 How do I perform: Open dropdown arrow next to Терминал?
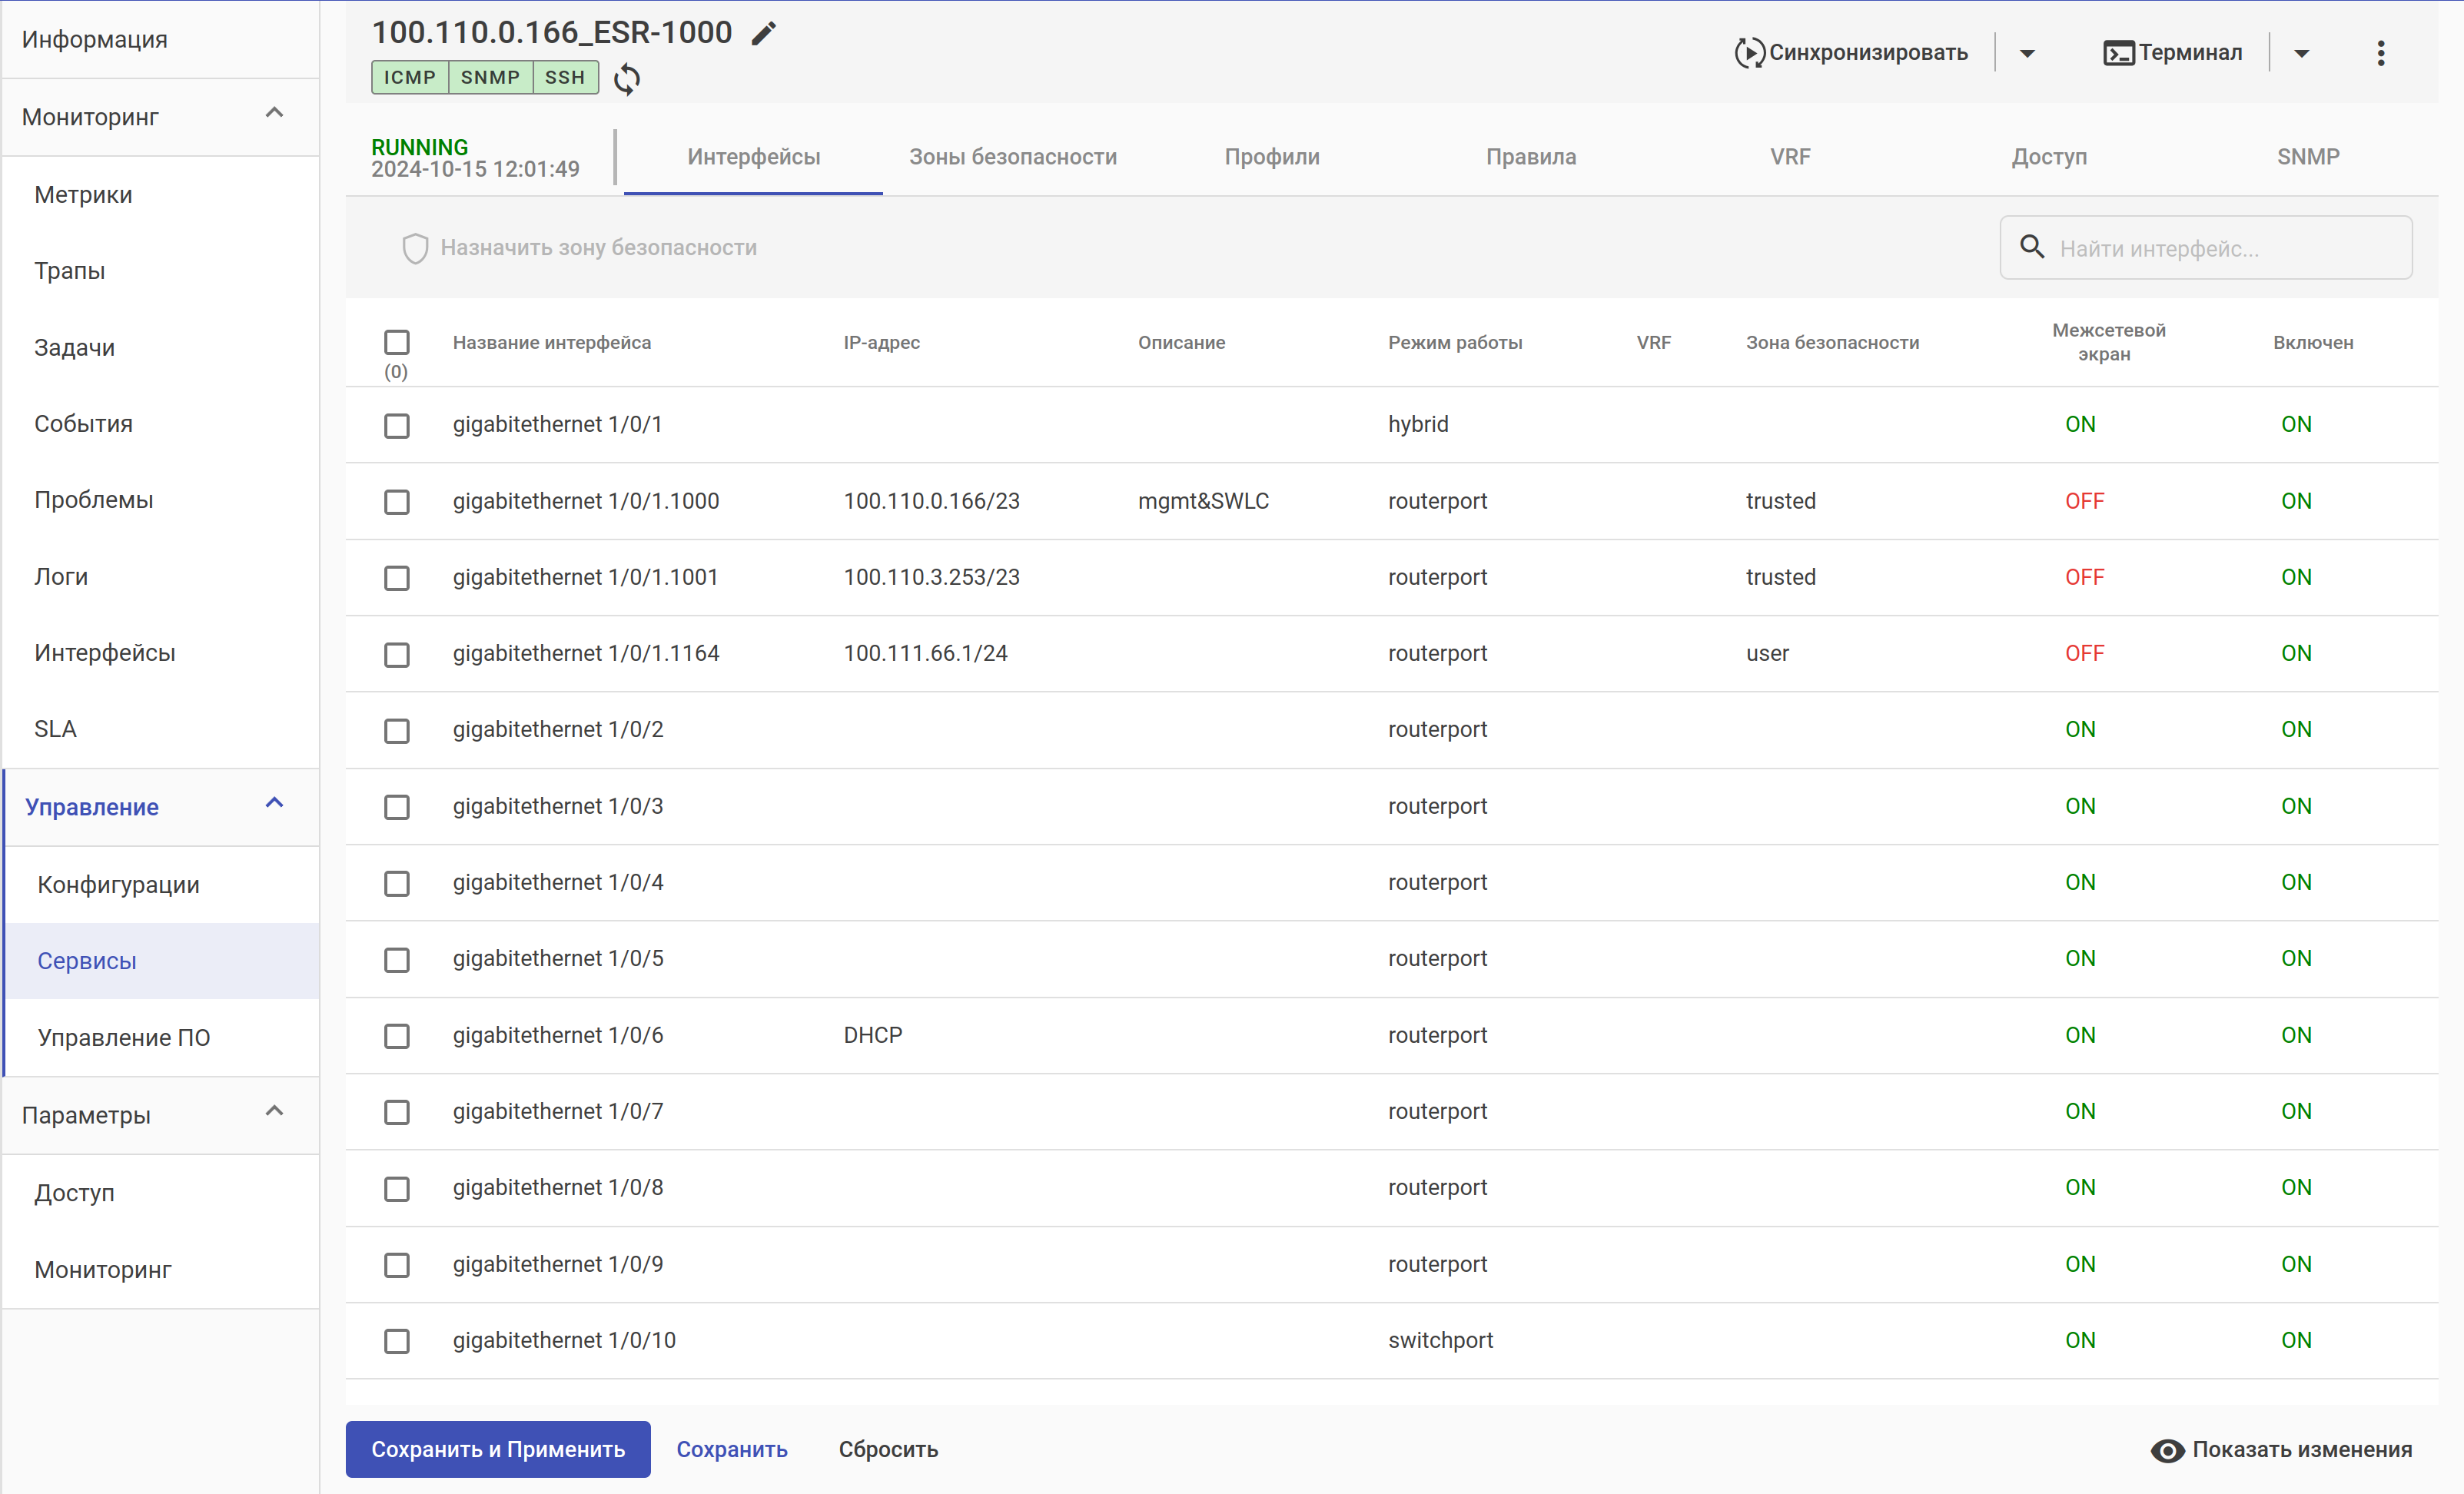click(2301, 53)
